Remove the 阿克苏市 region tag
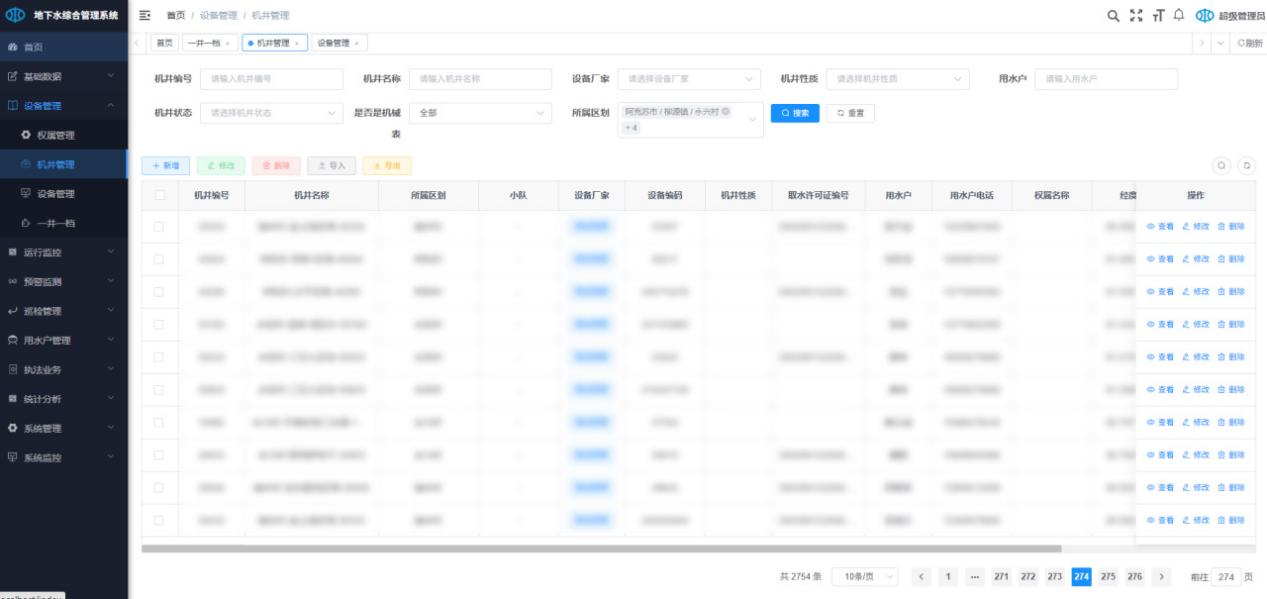The image size is (1267, 599). [x=725, y=111]
